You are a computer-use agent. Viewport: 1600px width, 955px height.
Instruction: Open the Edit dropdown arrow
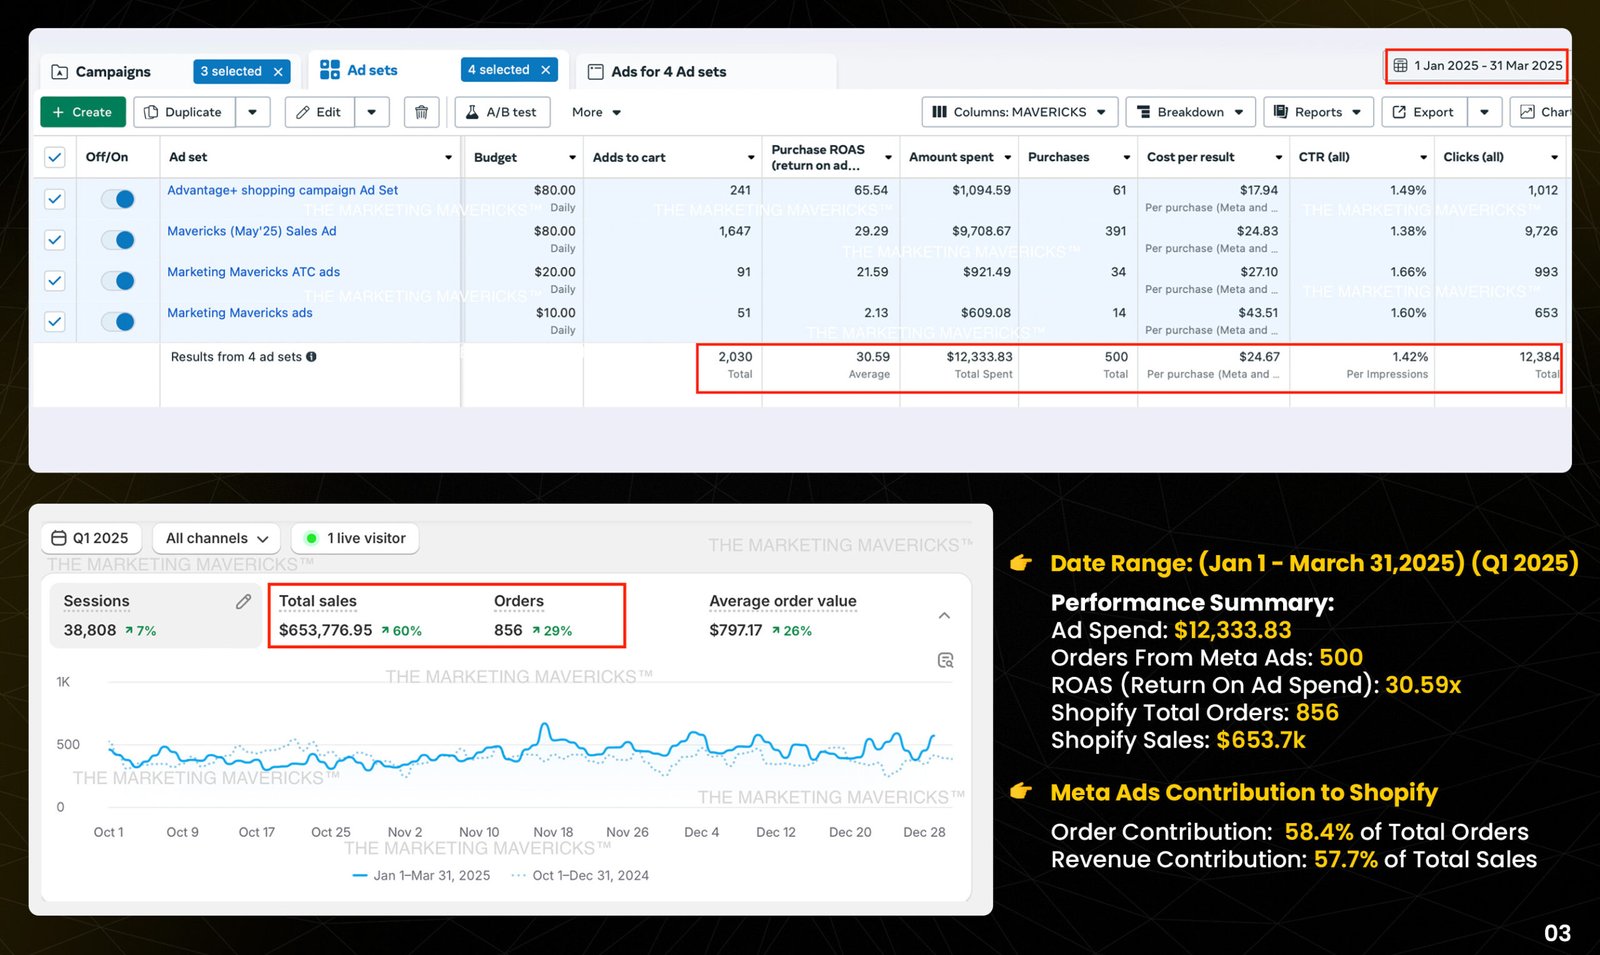[x=372, y=112]
